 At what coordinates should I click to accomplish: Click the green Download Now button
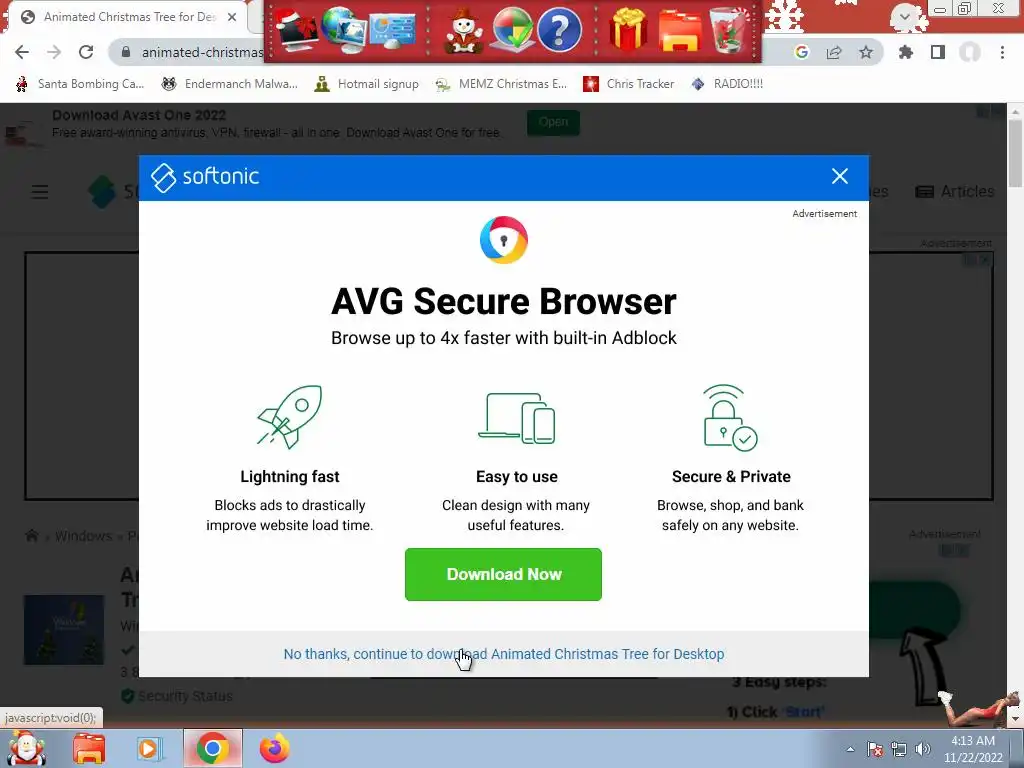[503, 574]
